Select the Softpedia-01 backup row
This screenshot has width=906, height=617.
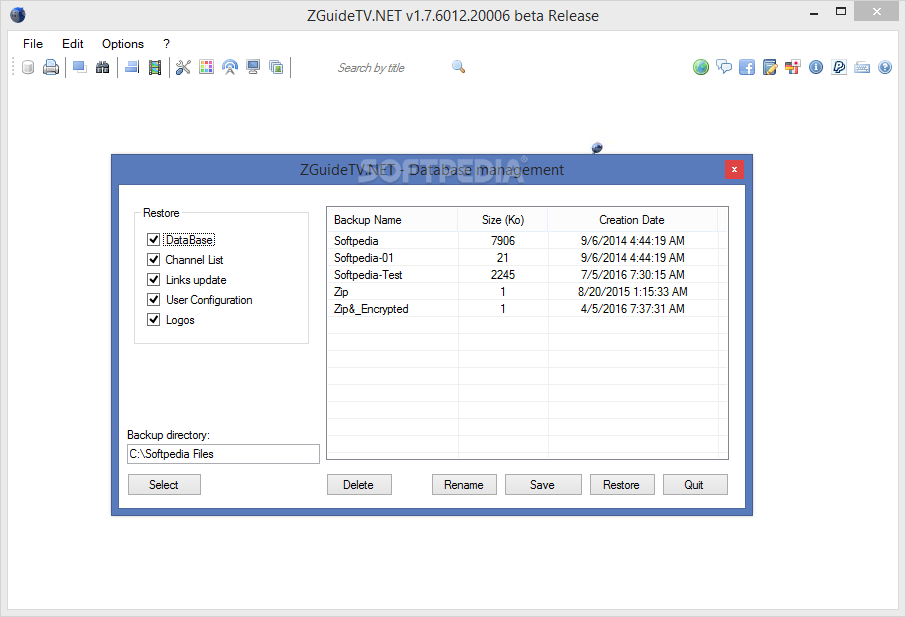[527, 258]
